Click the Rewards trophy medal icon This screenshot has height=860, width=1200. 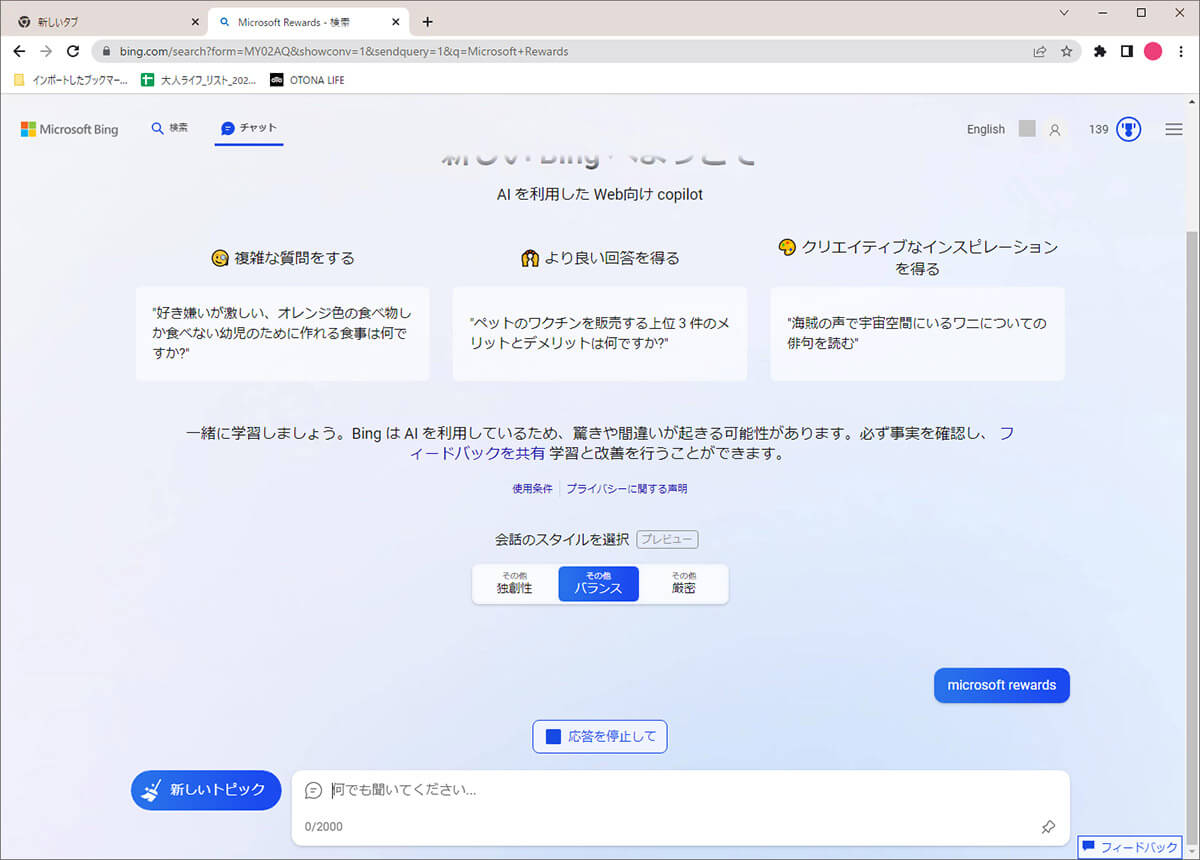pos(1129,129)
